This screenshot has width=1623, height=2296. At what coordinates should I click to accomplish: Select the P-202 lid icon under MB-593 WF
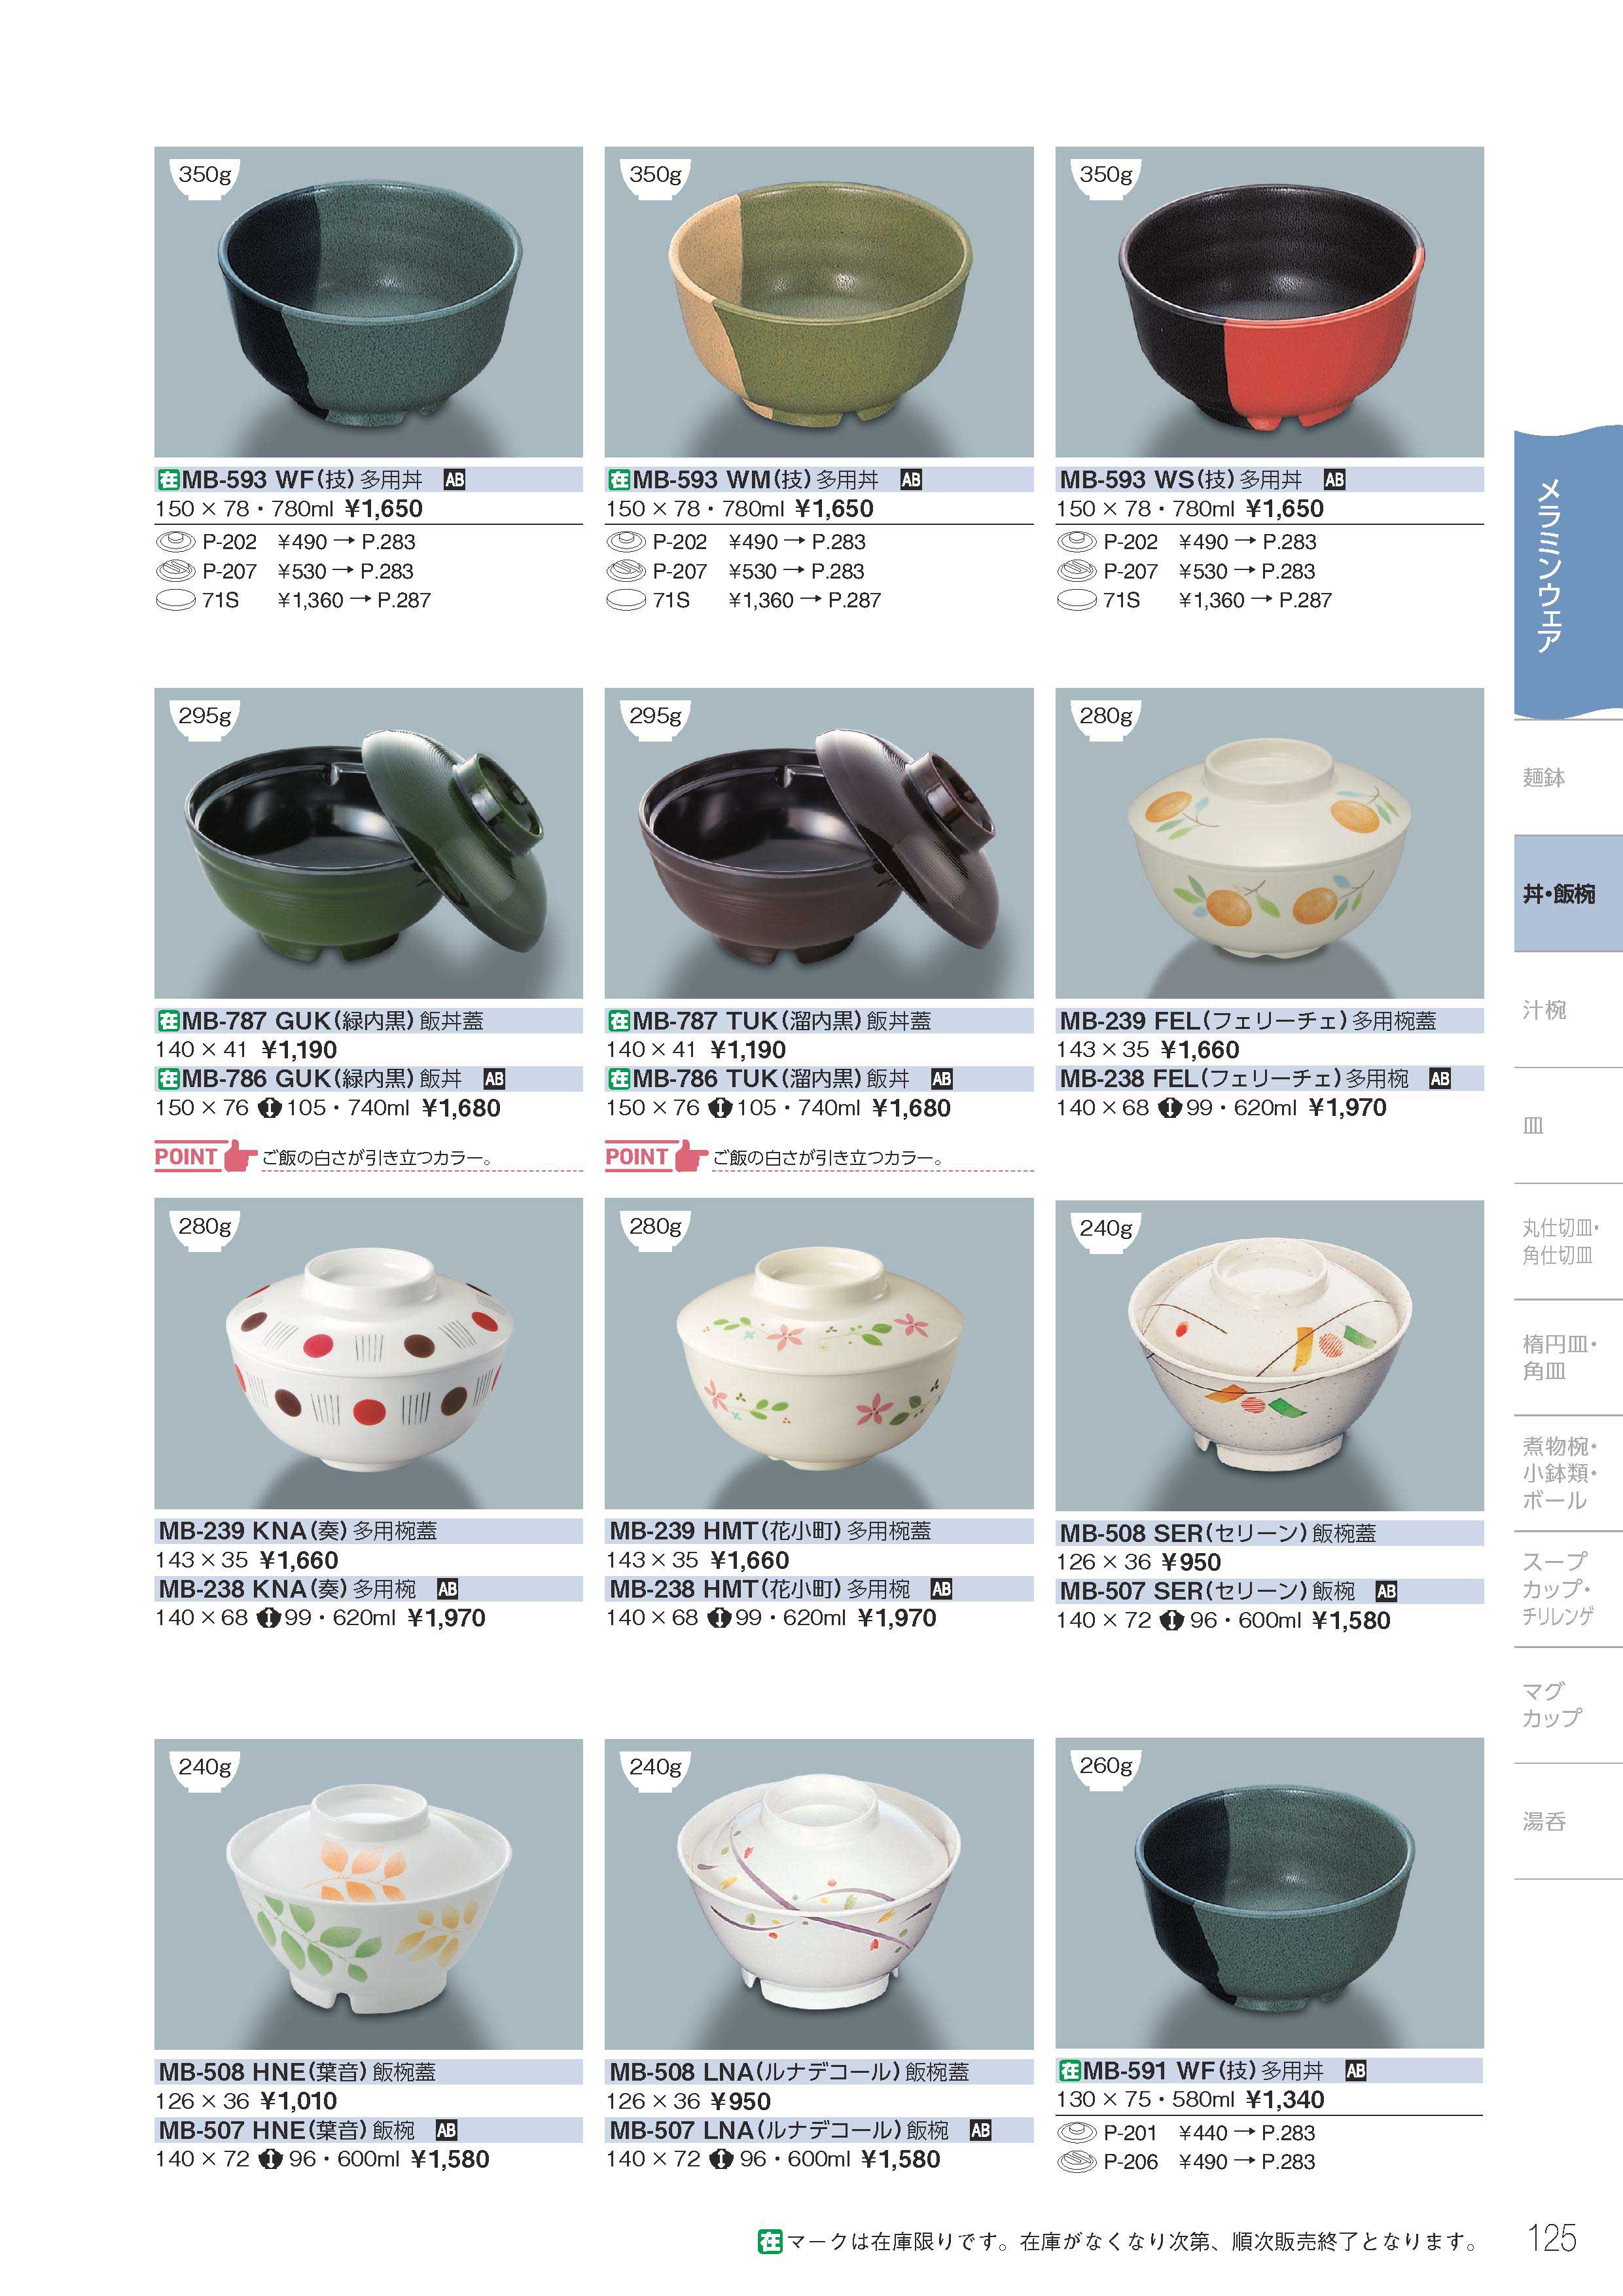[x=176, y=542]
